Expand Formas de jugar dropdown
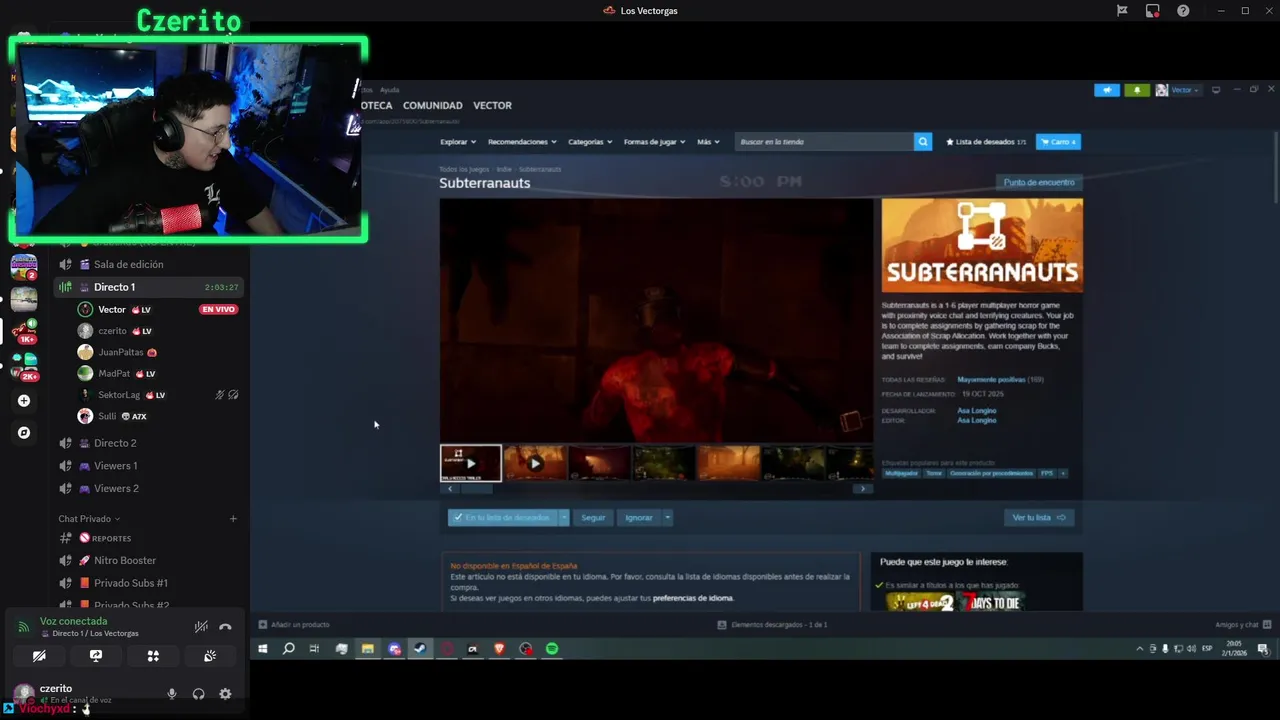This screenshot has width=1280, height=720. click(x=654, y=142)
